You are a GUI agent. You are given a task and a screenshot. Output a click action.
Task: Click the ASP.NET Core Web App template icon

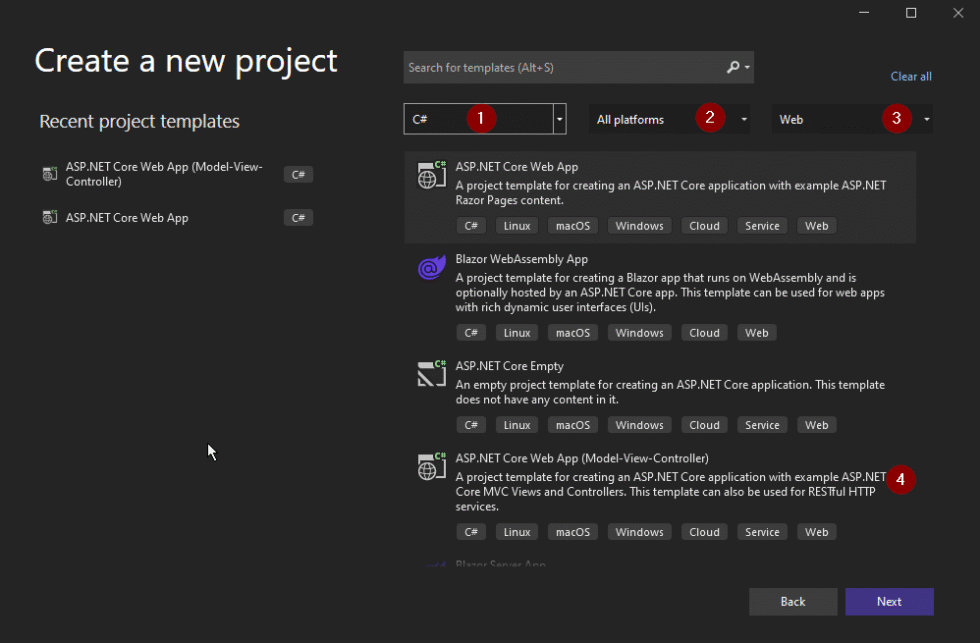tap(432, 175)
